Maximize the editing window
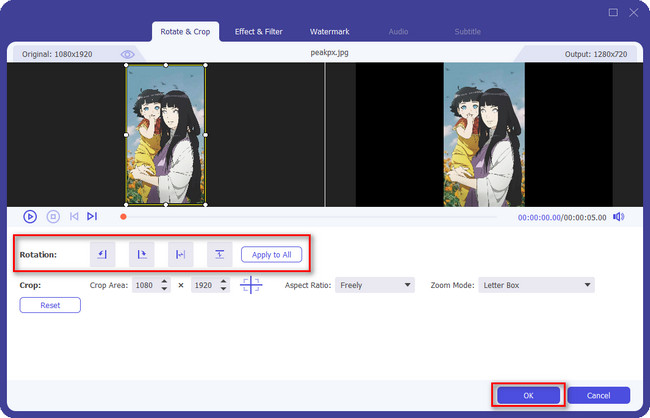The height and width of the screenshot is (418, 650). pos(613,12)
